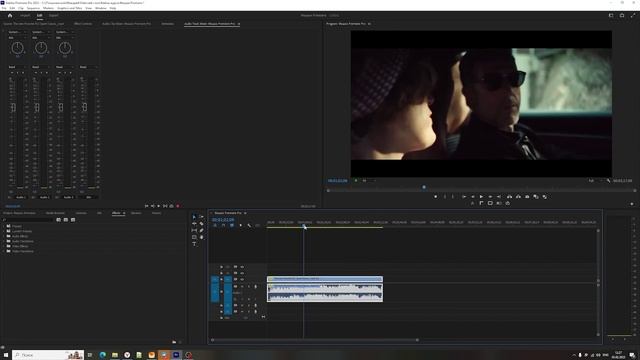Viewport: 640px width, 360px height.
Task: Click Lift button in Program Monitor
Action: [x=509, y=197]
